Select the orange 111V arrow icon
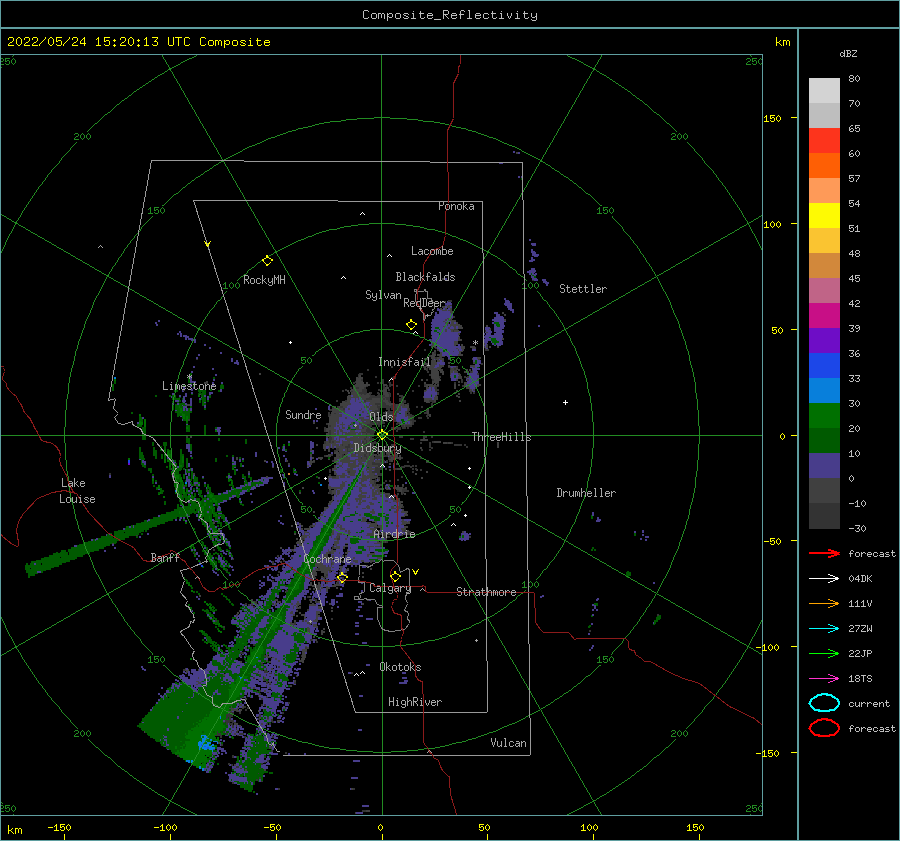900x841 pixels. (824, 603)
